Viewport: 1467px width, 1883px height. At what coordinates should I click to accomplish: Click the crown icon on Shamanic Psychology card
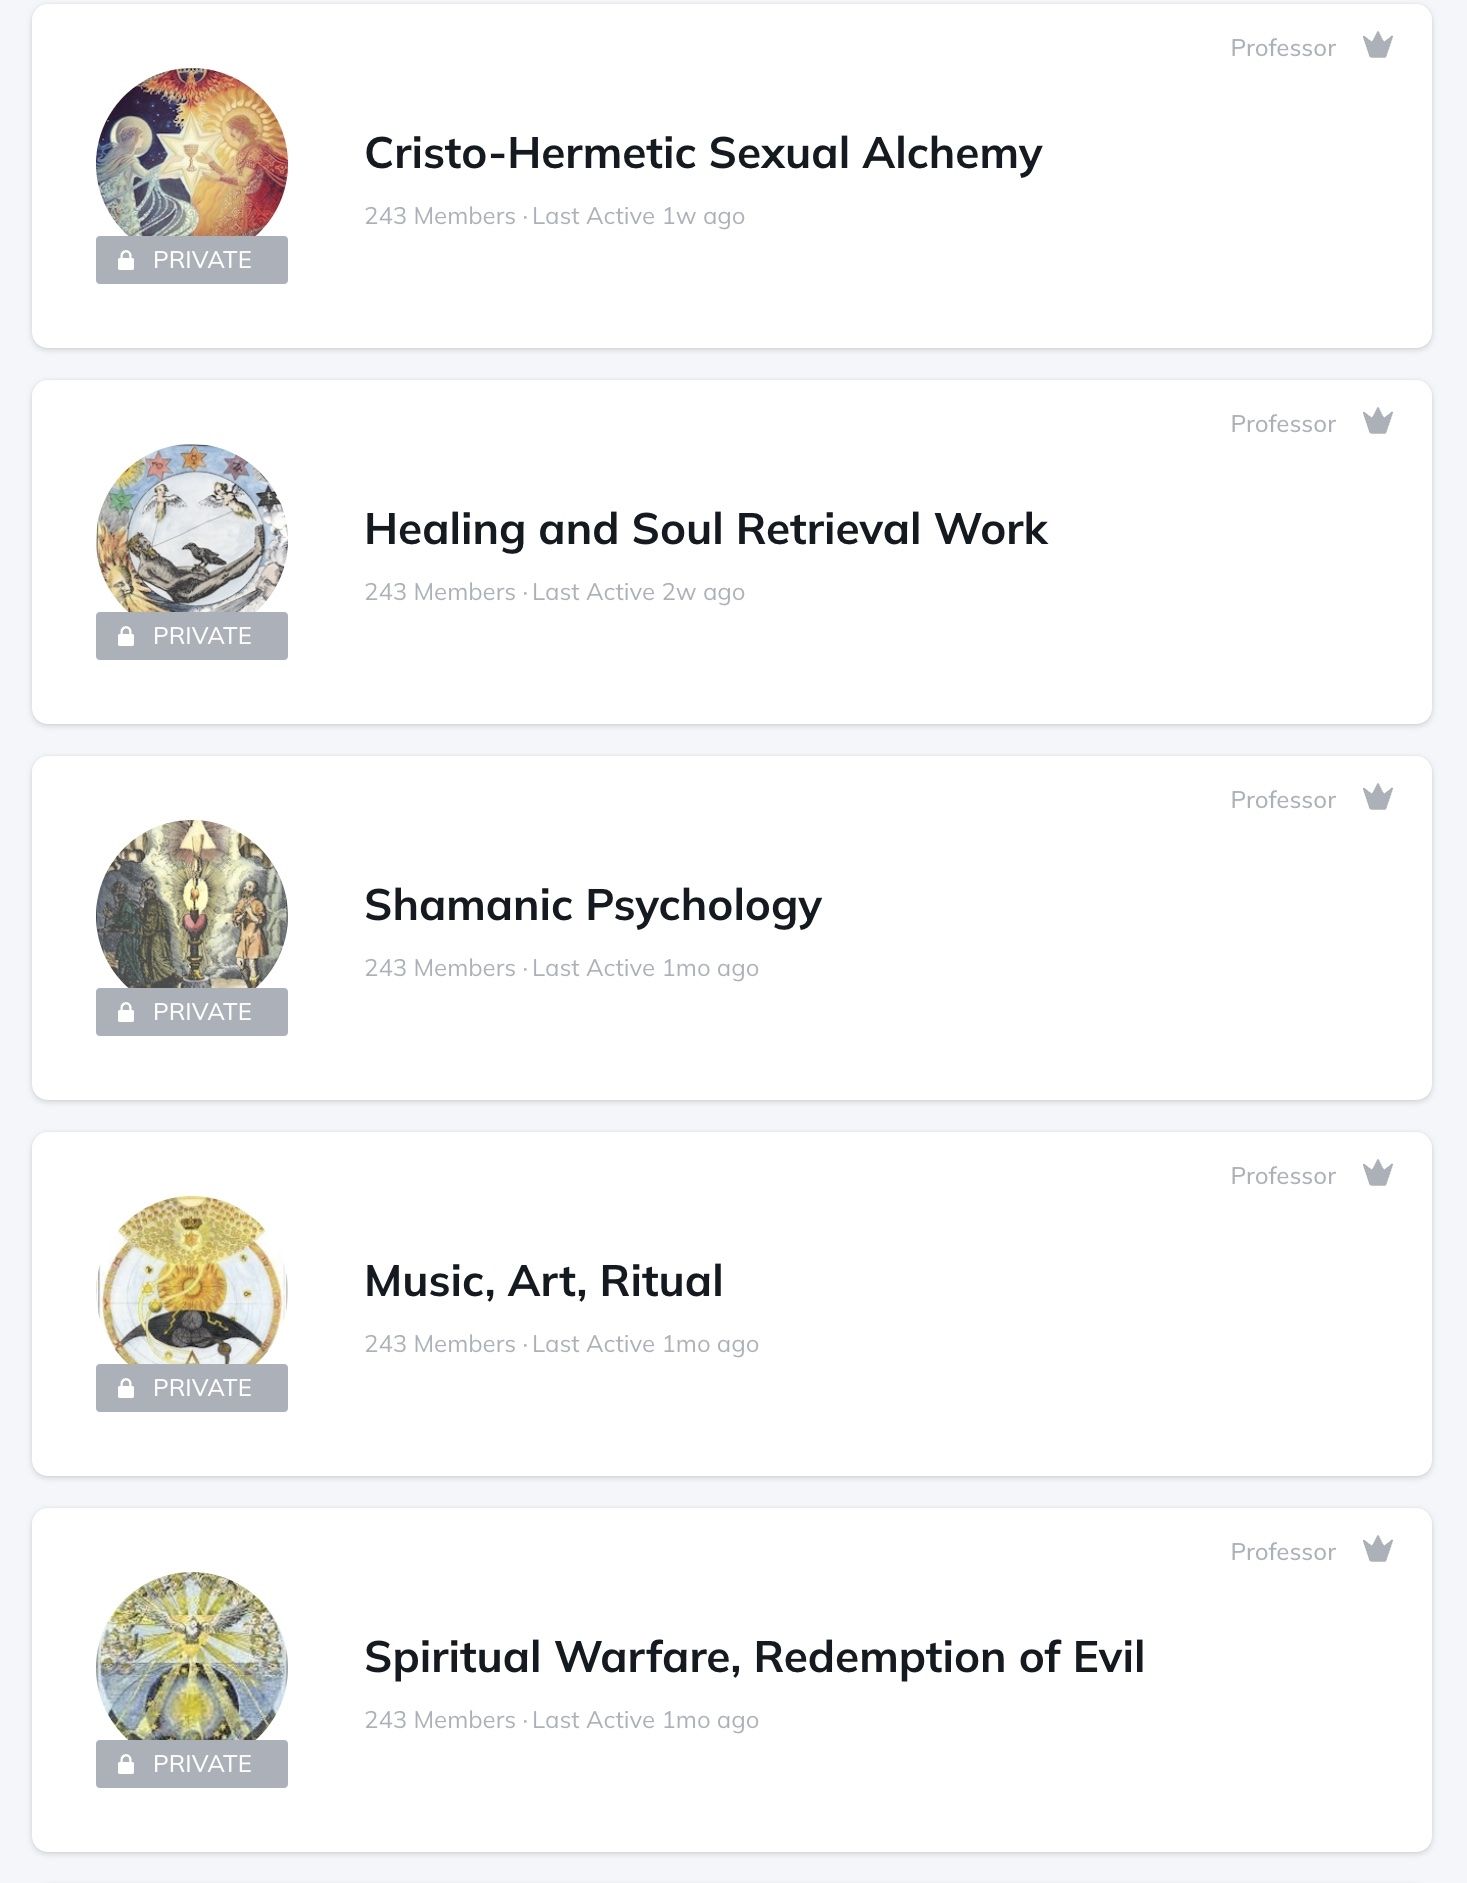pos(1378,798)
